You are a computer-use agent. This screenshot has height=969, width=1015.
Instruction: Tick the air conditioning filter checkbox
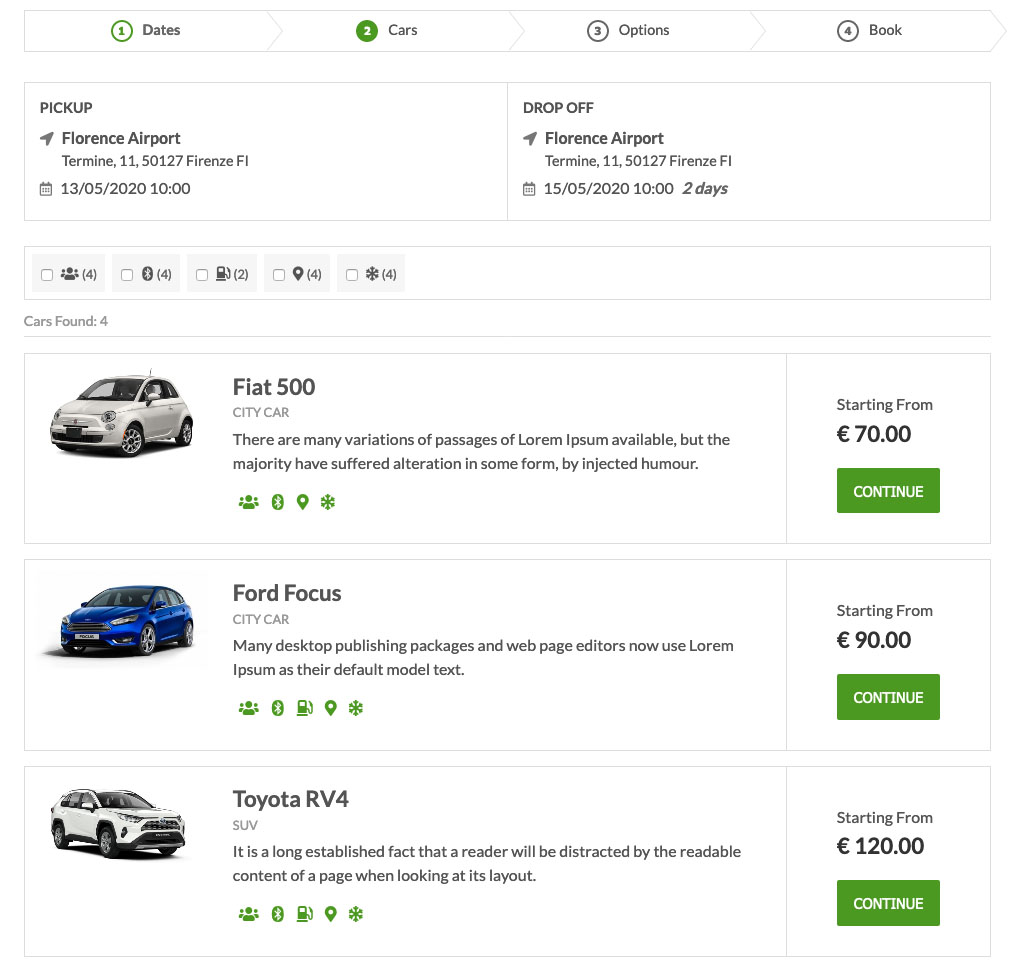click(352, 275)
